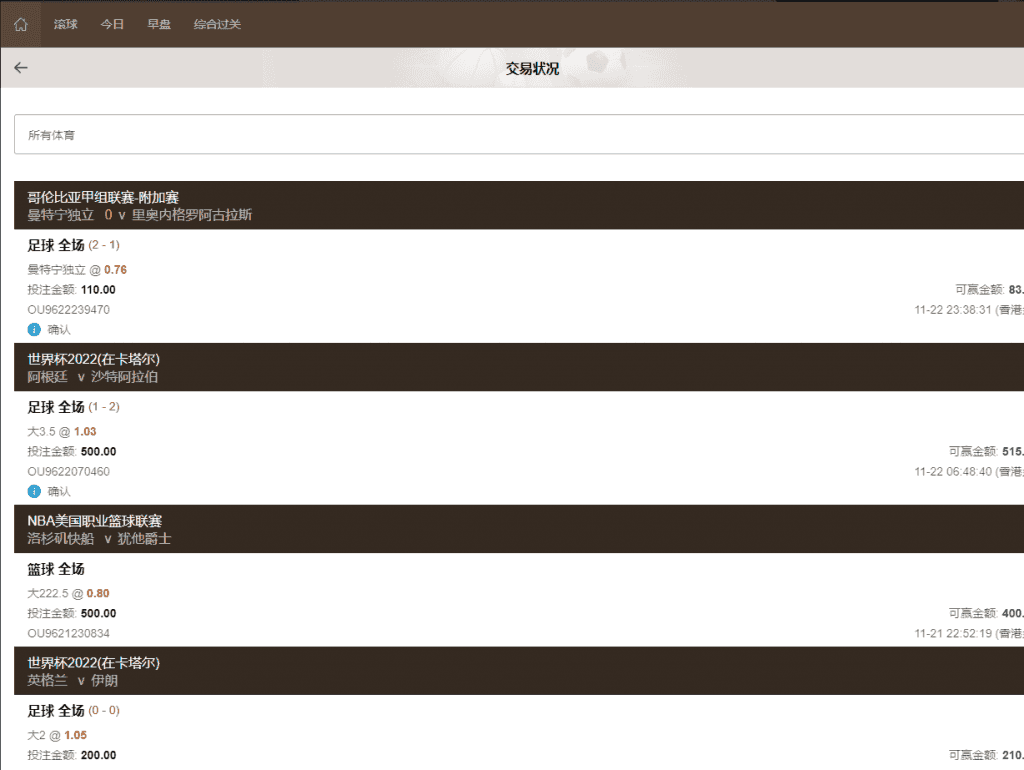Click the 足球 全场 (1 - 2) label
The height and width of the screenshot is (770, 1024).
point(74,408)
